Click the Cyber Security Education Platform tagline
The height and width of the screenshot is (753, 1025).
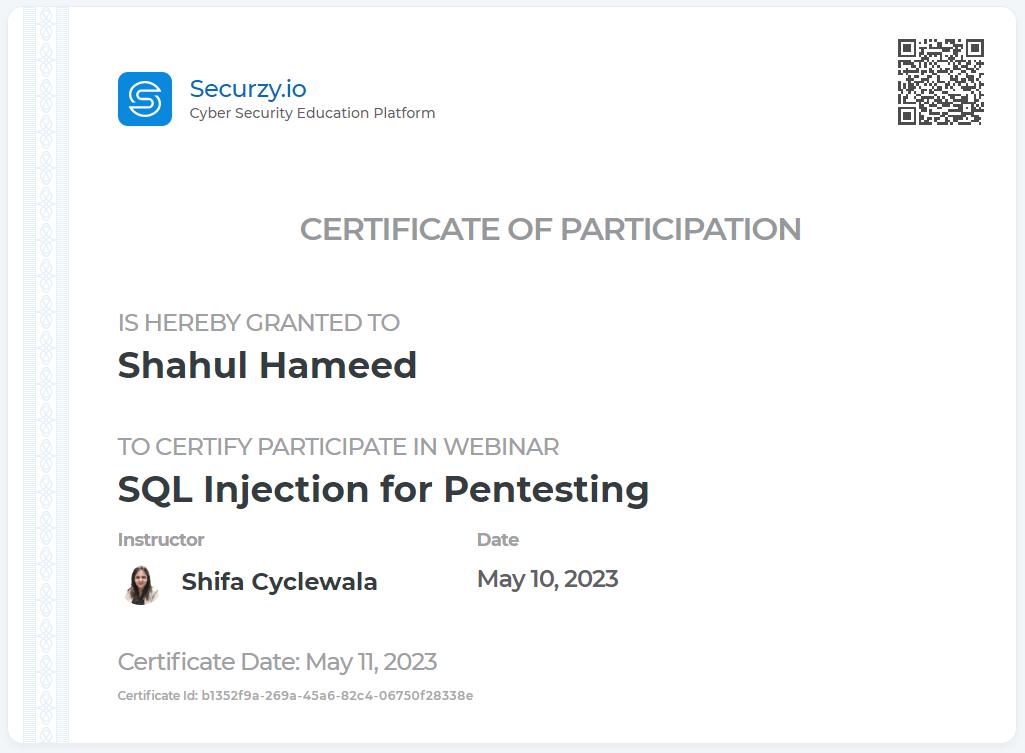pyautogui.click(x=312, y=113)
